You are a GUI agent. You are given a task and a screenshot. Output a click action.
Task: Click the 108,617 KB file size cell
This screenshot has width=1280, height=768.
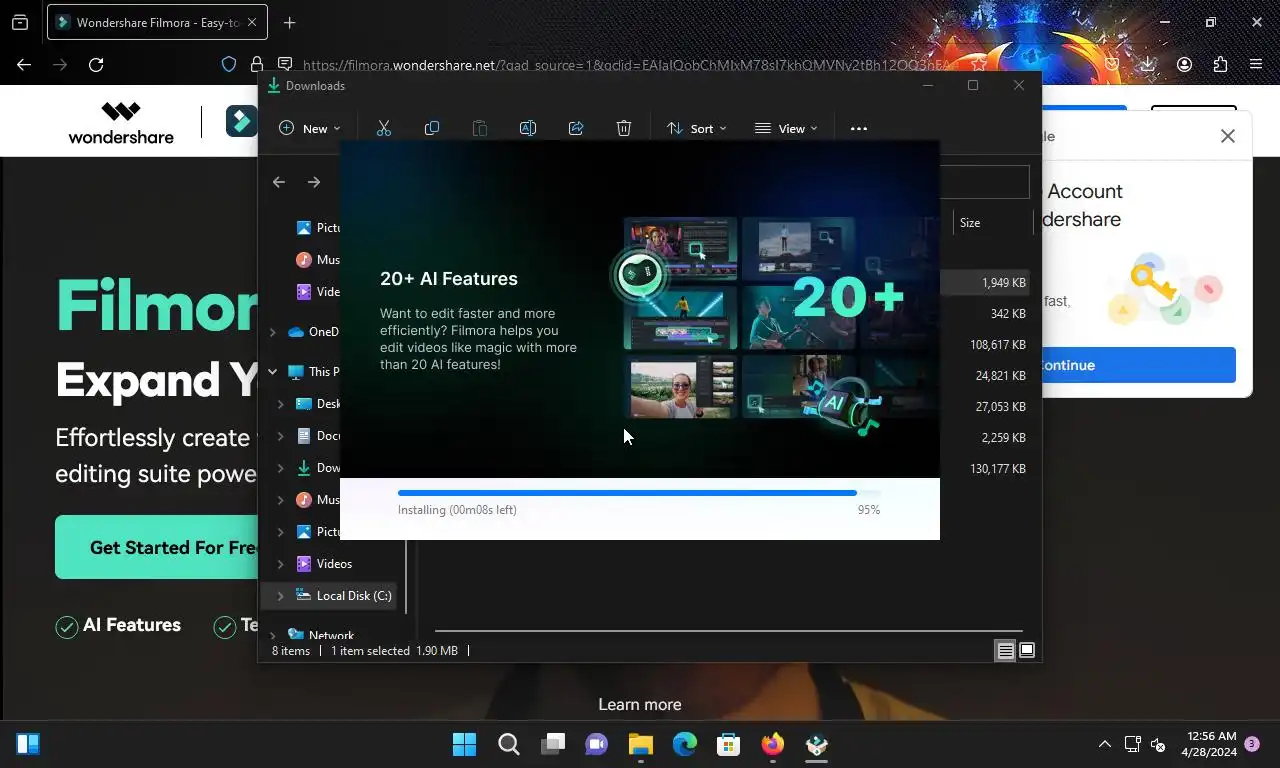998,345
